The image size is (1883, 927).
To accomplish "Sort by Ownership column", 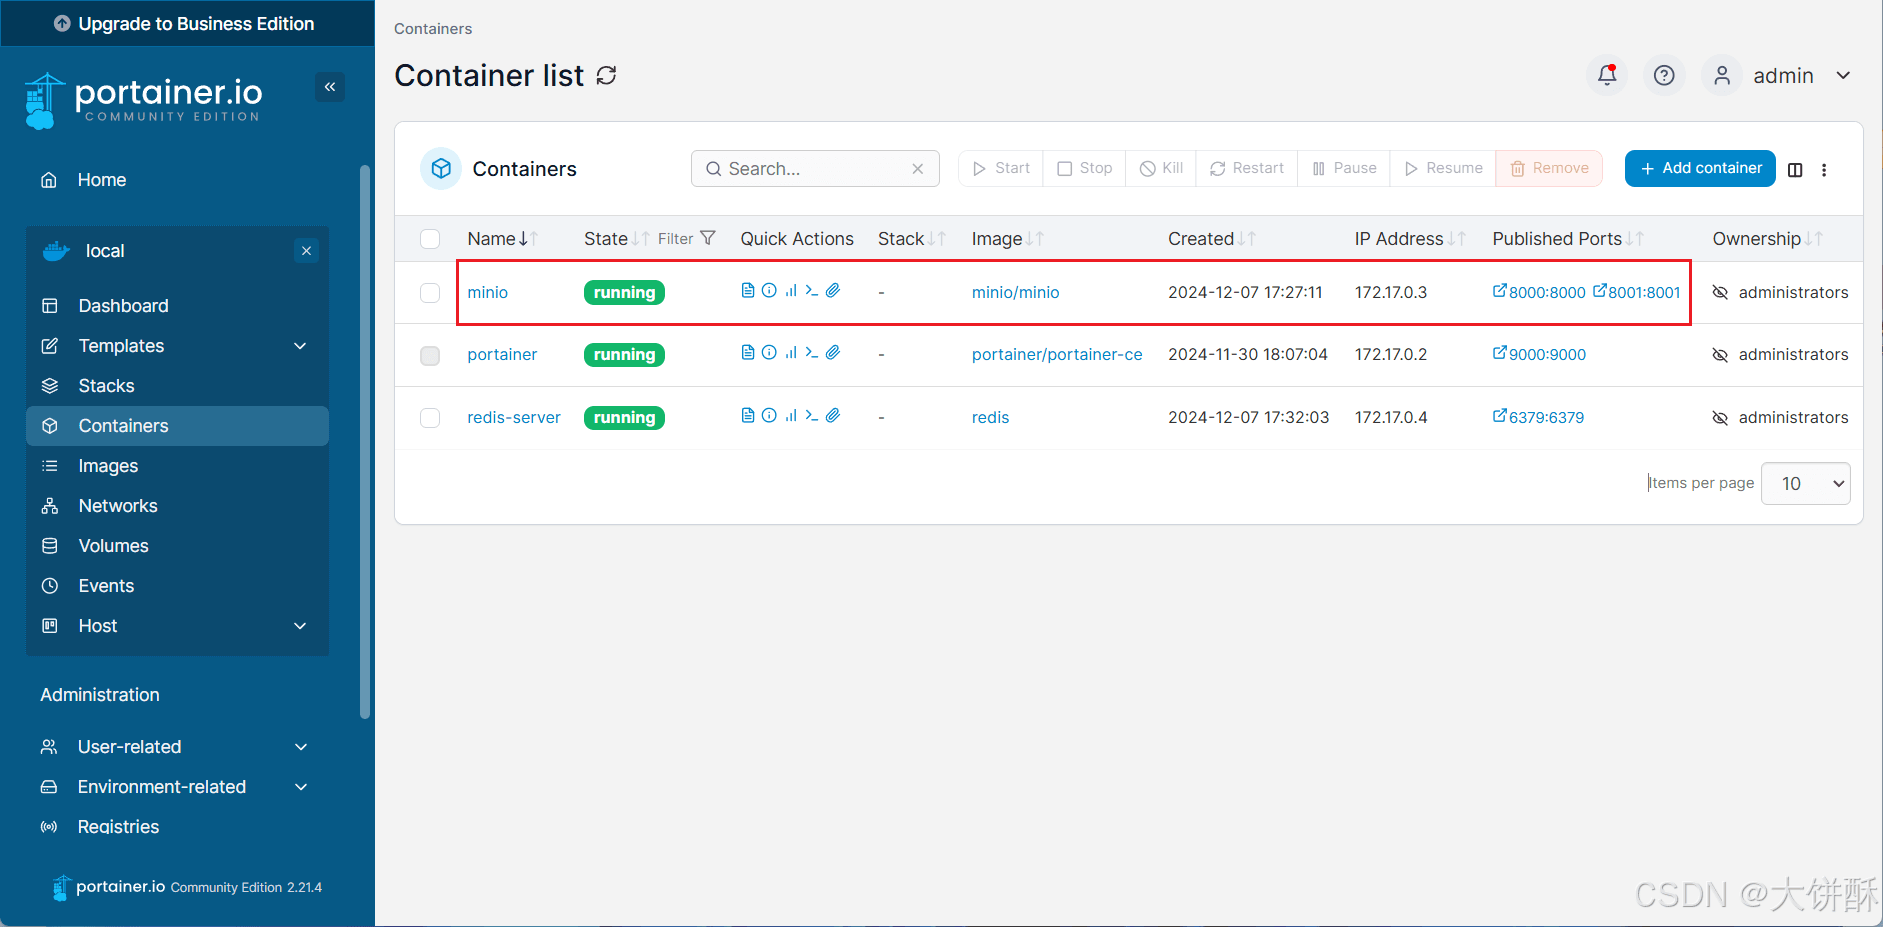I will 1767,239.
